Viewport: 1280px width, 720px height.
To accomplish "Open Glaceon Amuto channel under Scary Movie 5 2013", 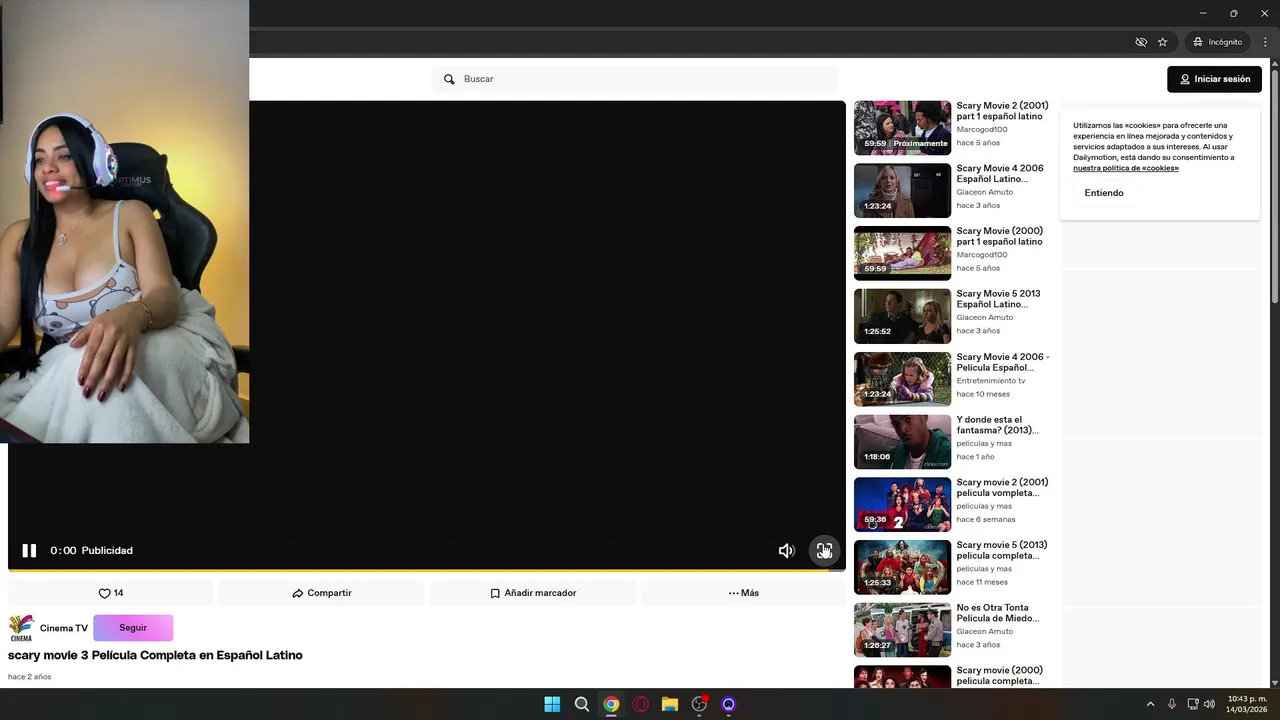I will point(984,317).
